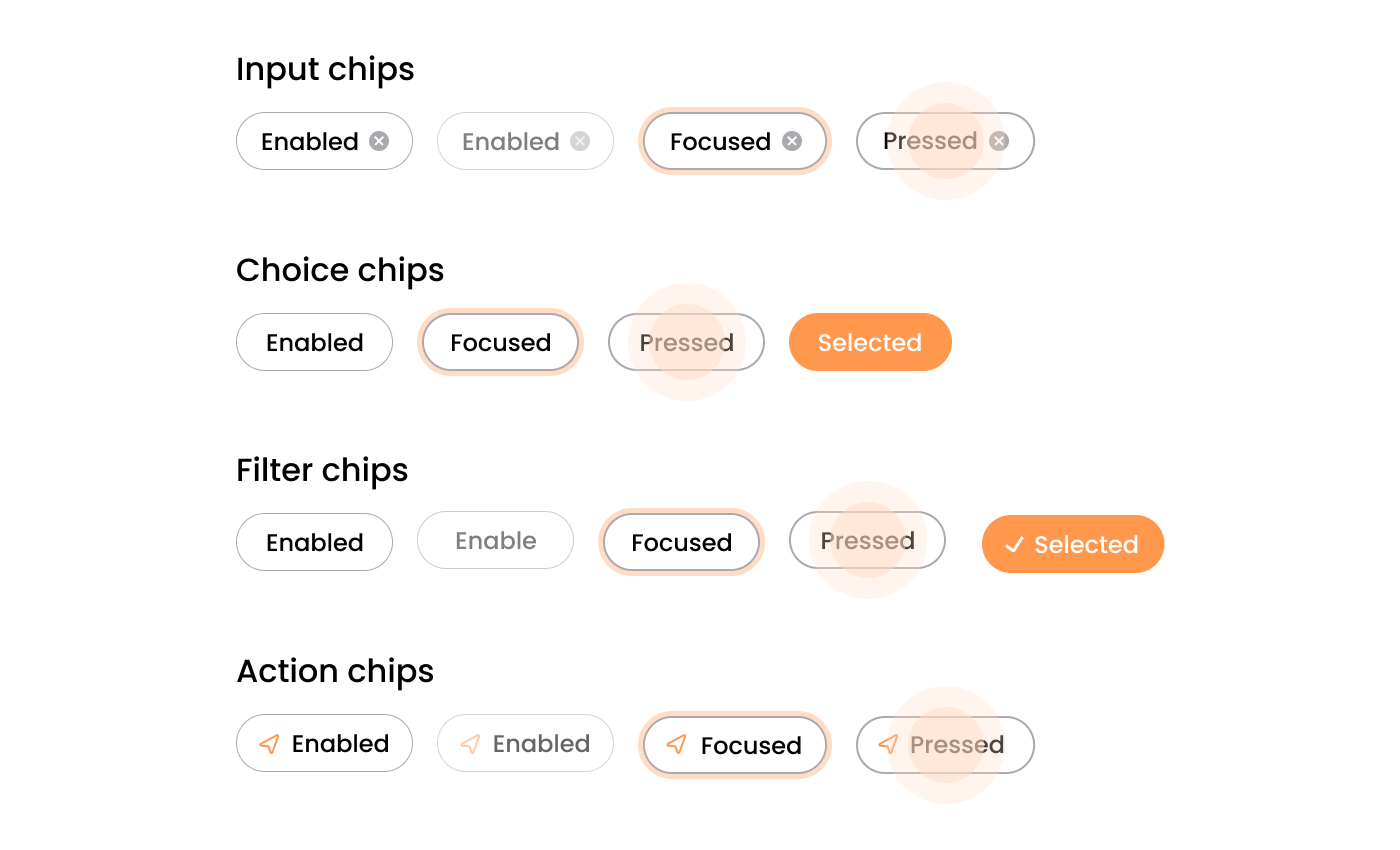Click the Focused filter chip

(681, 542)
